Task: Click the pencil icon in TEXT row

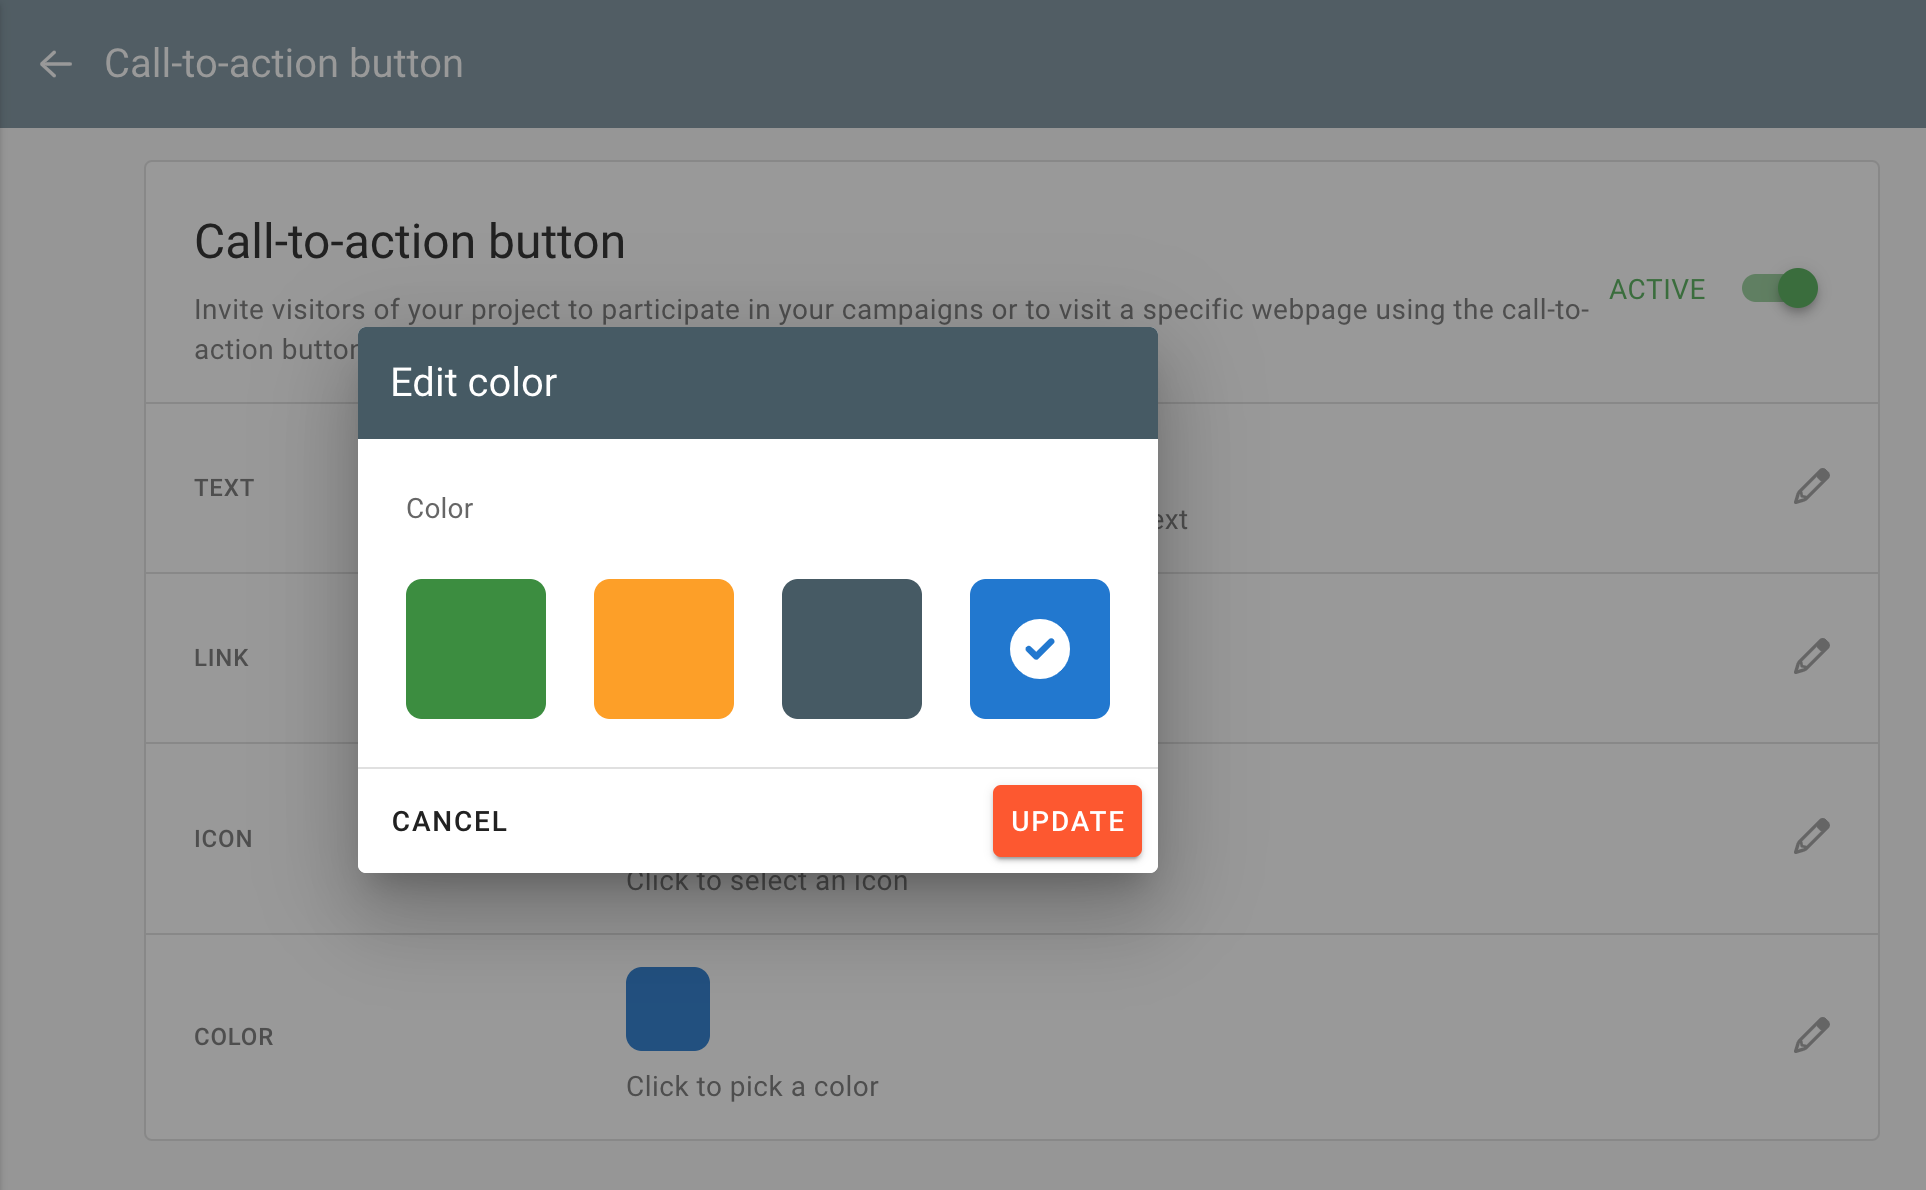Action: (1811, 487)
